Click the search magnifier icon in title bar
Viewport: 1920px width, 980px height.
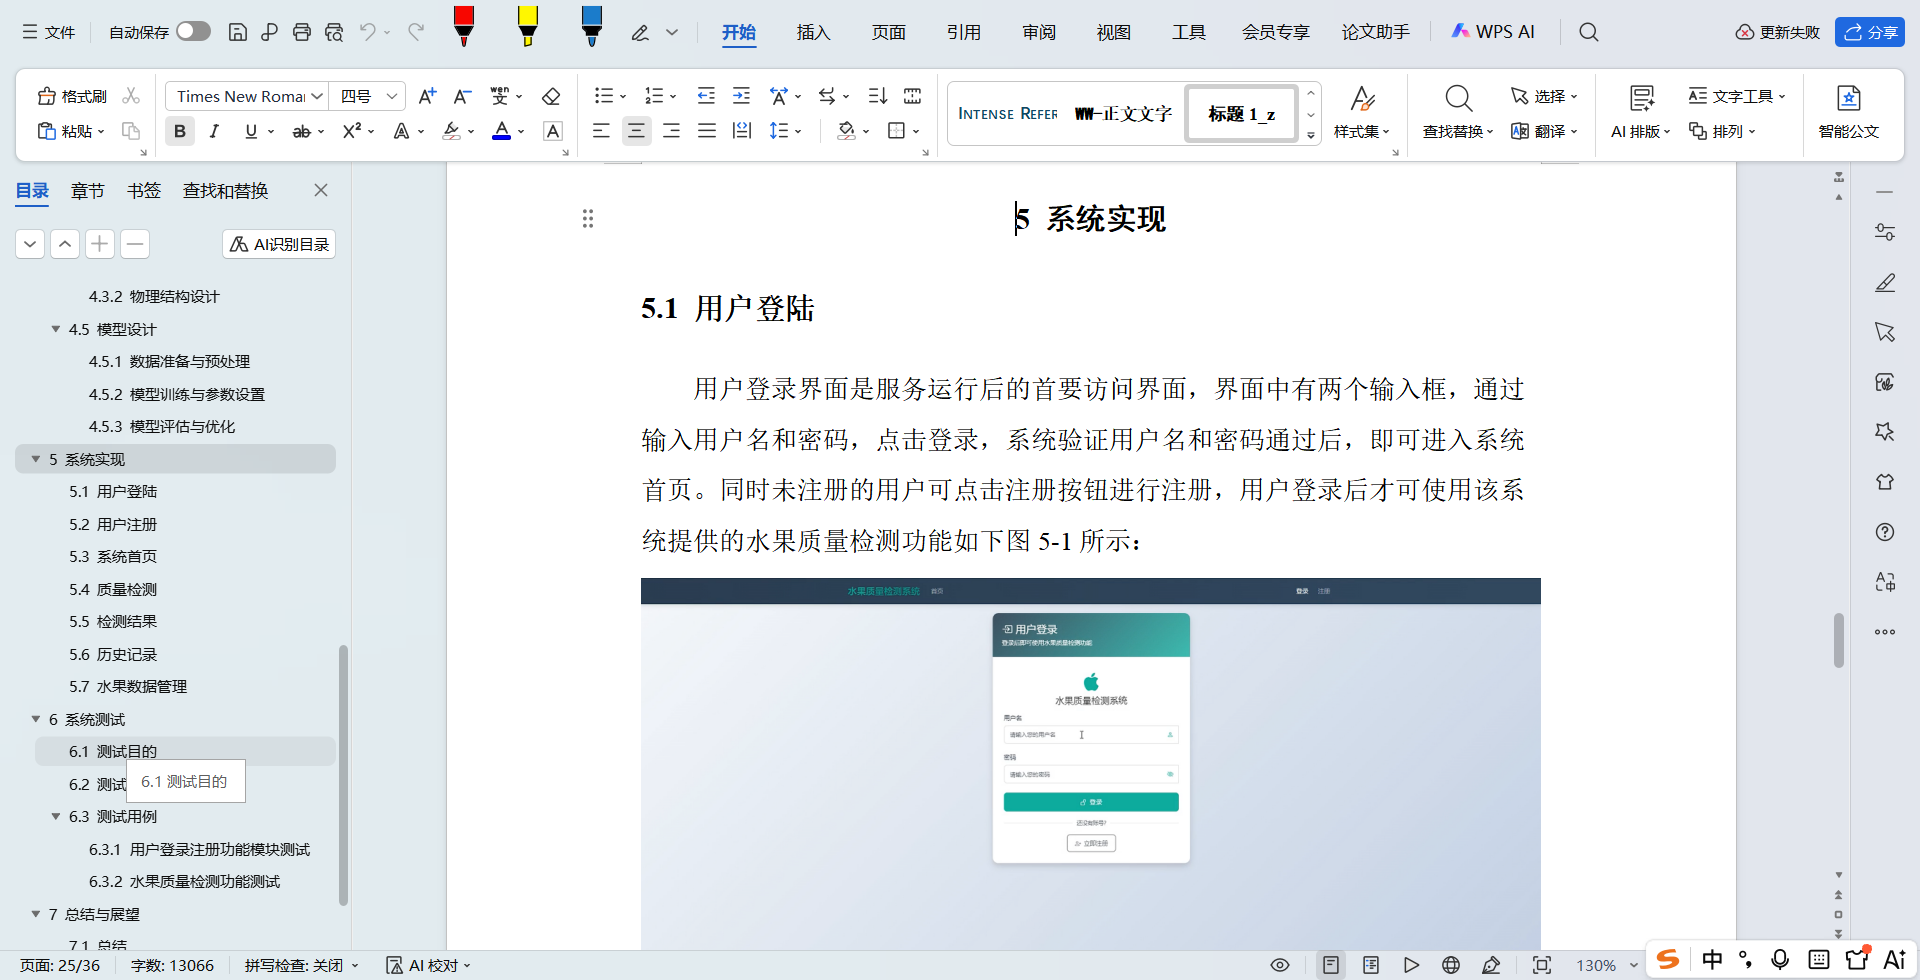pyautogui.click(x=1588, y=32)
